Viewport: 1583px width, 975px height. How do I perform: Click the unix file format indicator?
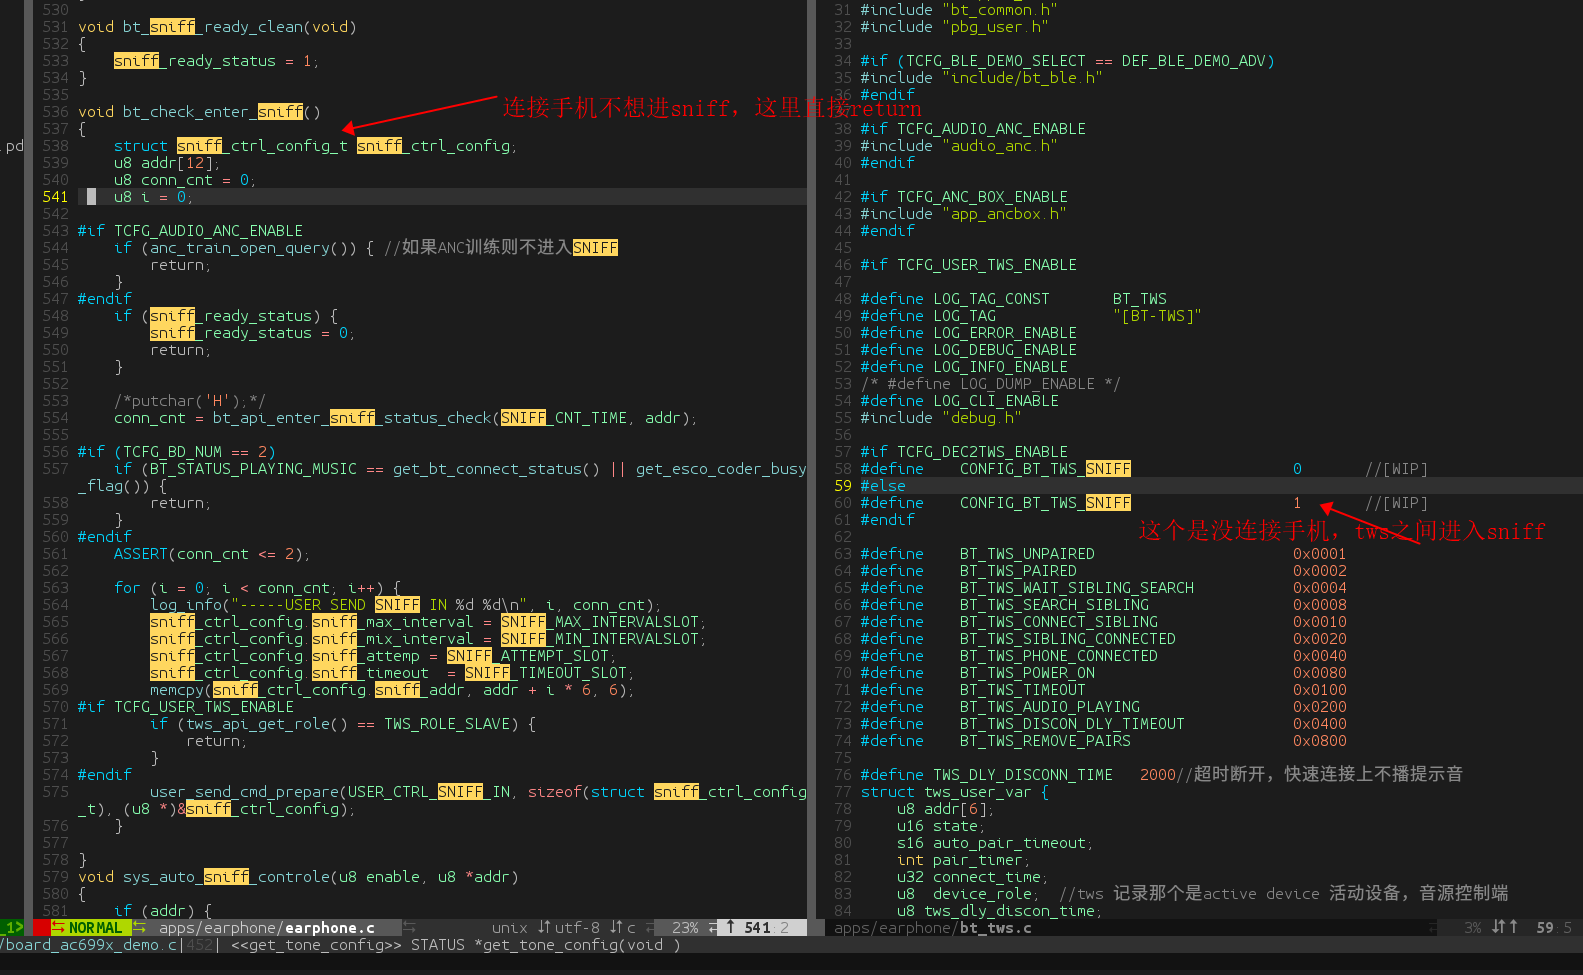click(x=509, y=928)
